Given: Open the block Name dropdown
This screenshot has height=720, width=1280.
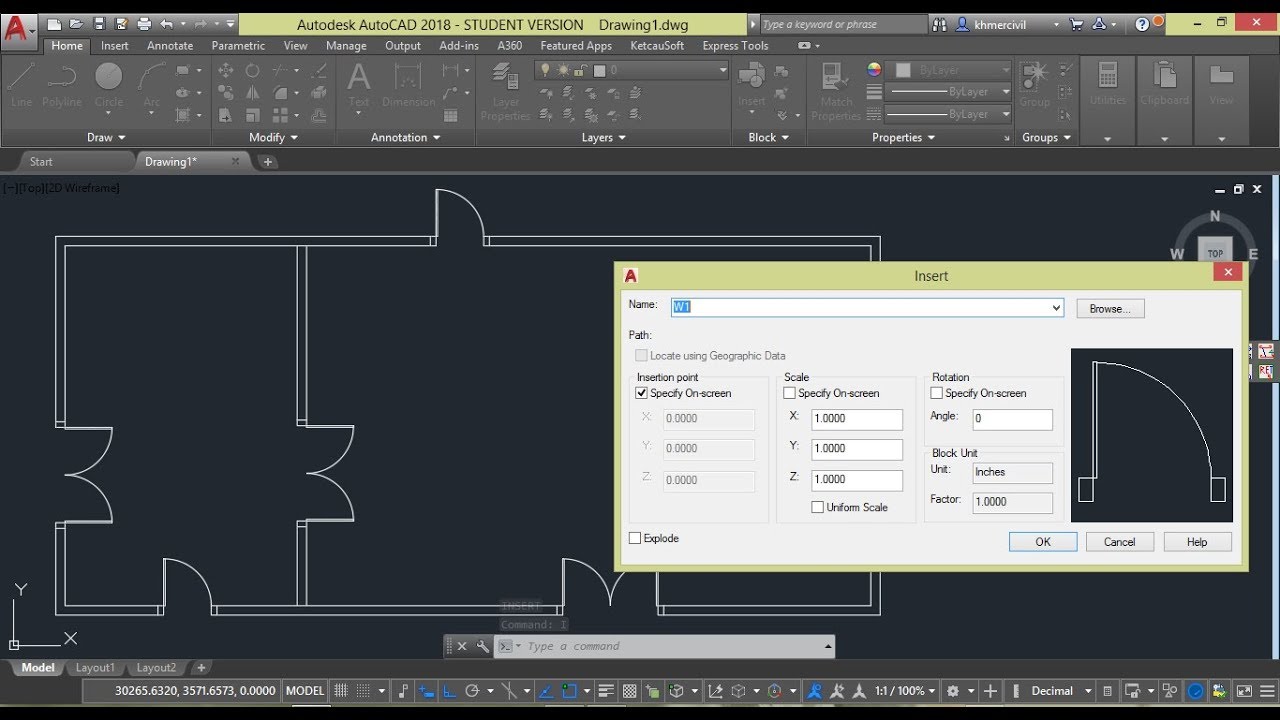Looking at the screenshot, I should click(1056, 308).
